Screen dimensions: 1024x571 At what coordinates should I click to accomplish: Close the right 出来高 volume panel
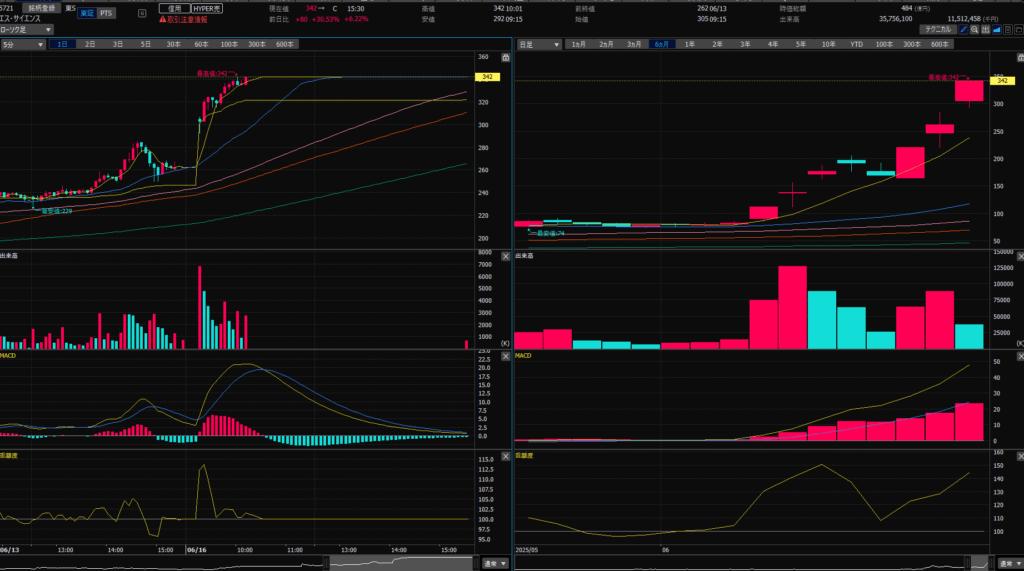pyautogui.click(x=1020, y=256)
